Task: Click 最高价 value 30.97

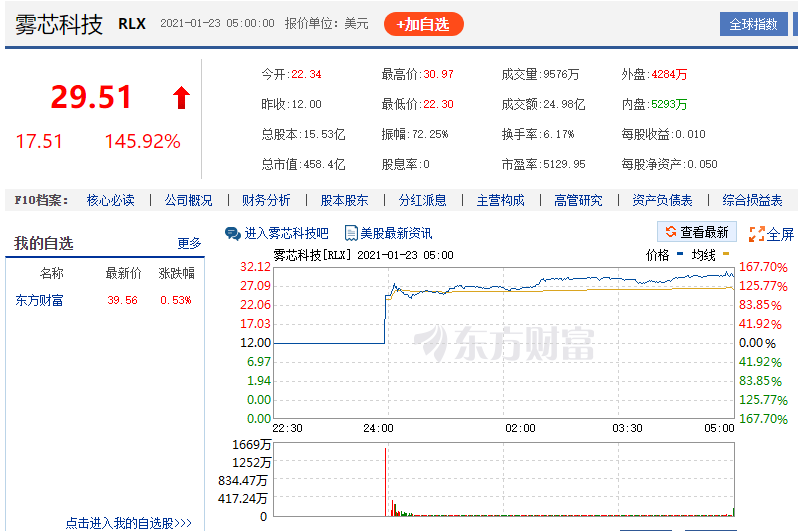Action: tap(438, 74)
